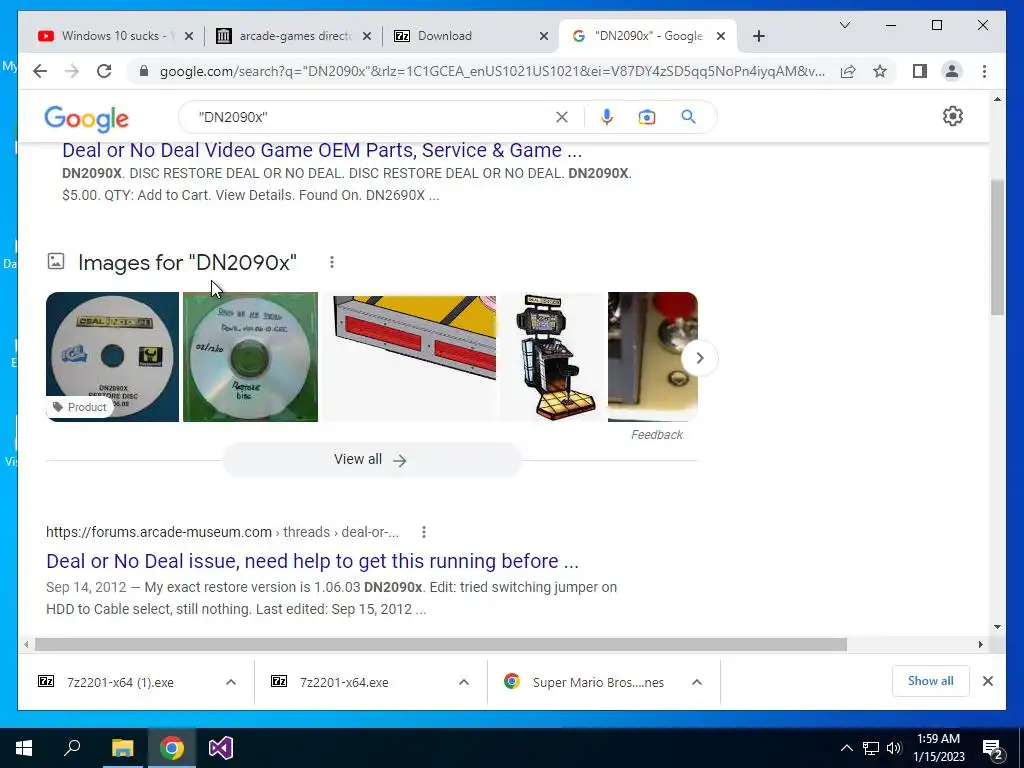
Task: Click the scroll down arrow of page
Action: coord(997,627)
